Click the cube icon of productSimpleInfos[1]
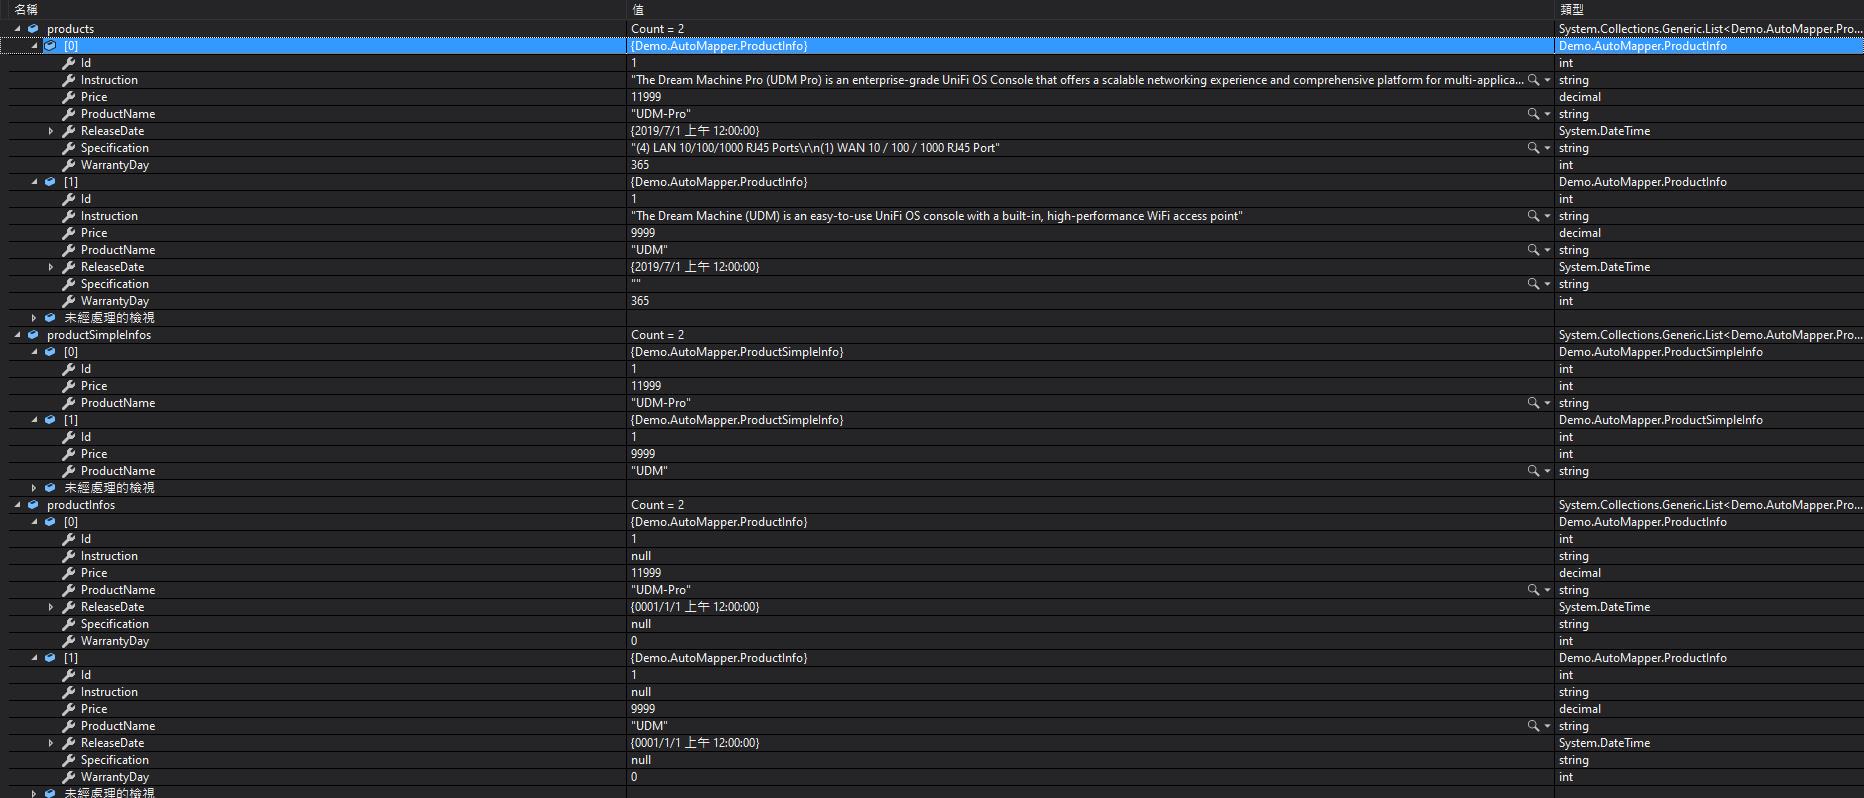This screenshot has height=798, width=1864. (x=50, y=420)
